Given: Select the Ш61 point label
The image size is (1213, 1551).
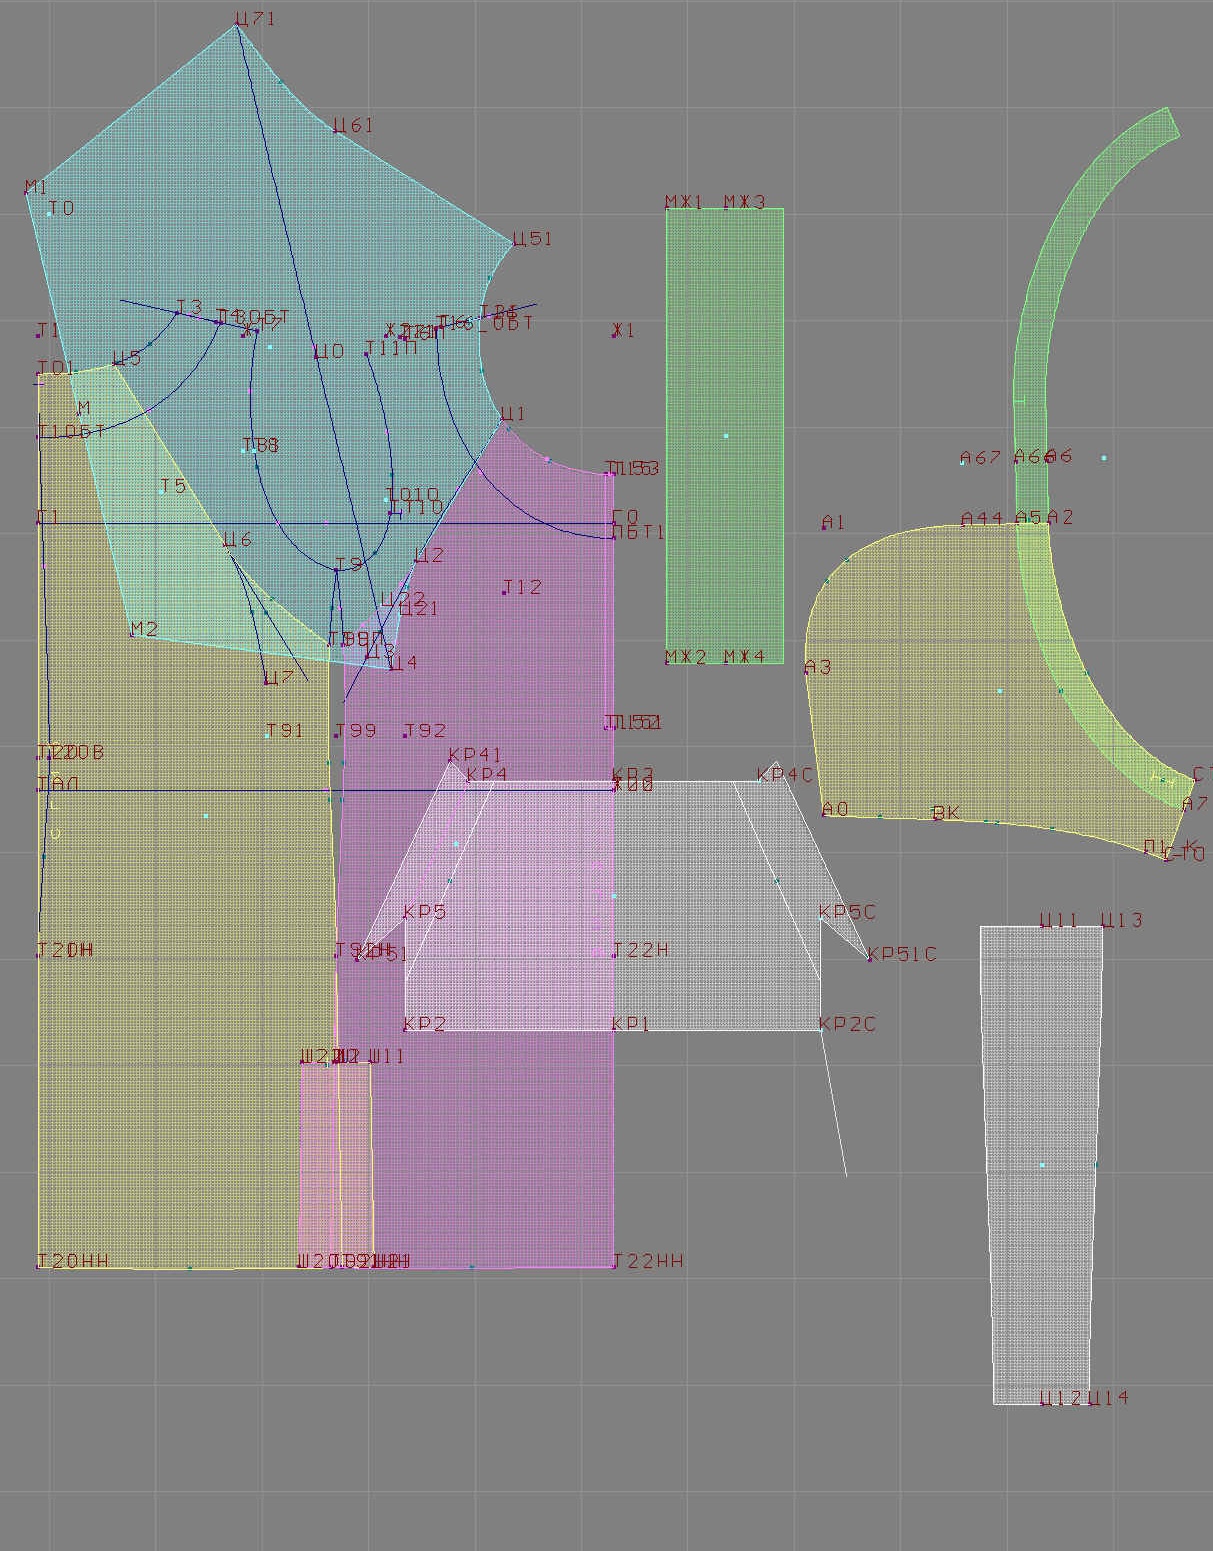Looking at the screenshot, I should (x=352, y=126).
